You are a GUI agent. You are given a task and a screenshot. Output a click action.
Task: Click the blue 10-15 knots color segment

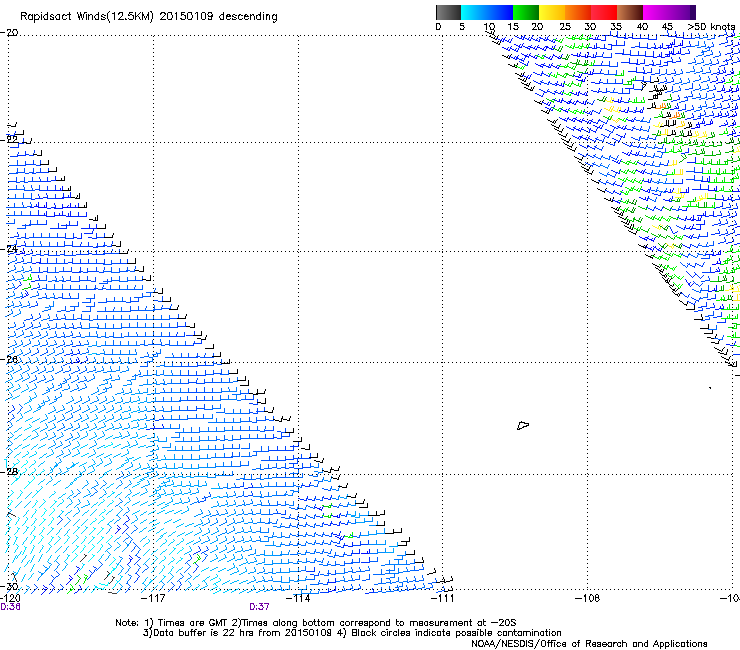pos(500,12)
